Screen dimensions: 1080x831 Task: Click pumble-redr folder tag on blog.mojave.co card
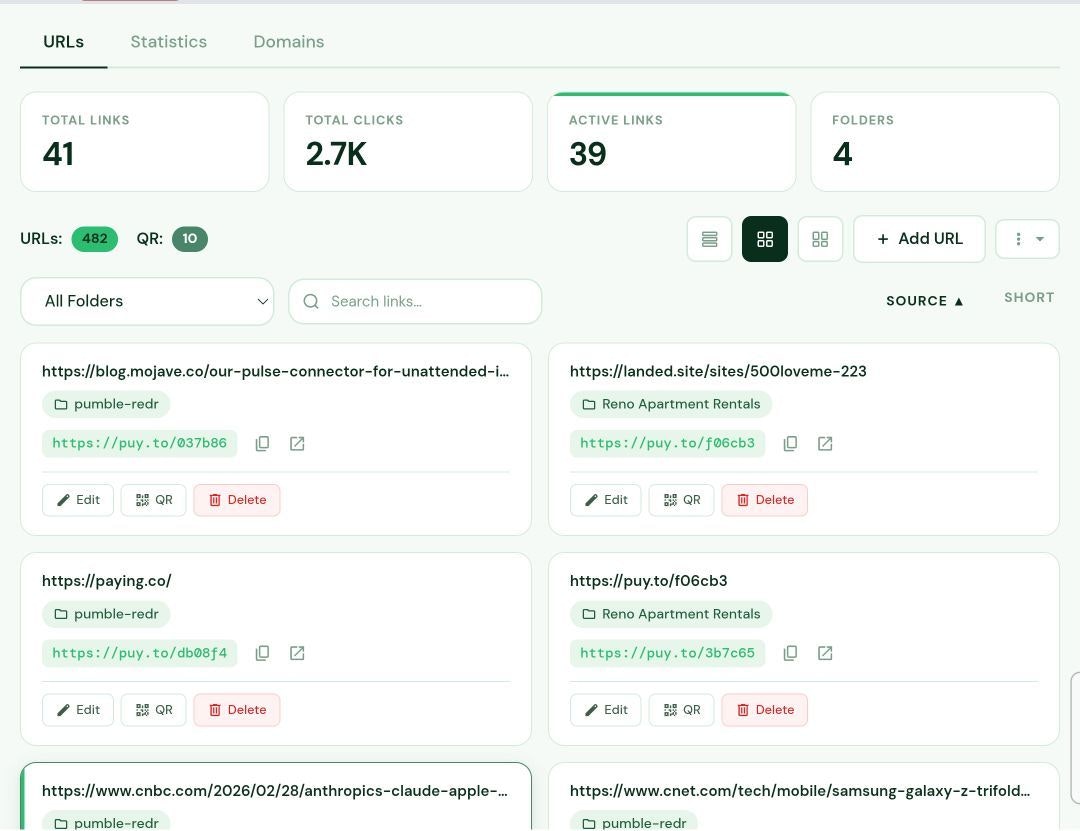[106, 404]
